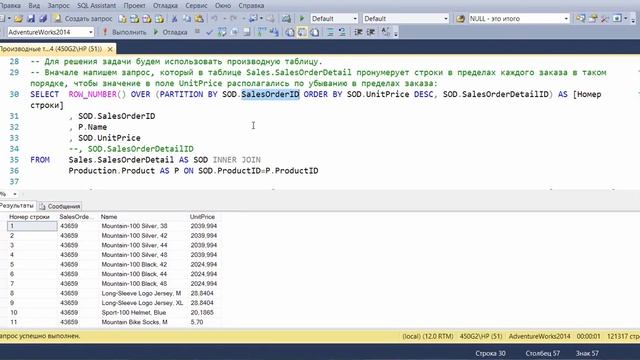This screenshot has height=360, width=640.
Task: Click AdventureWorks2014 in the status bar
Action: 539,336
